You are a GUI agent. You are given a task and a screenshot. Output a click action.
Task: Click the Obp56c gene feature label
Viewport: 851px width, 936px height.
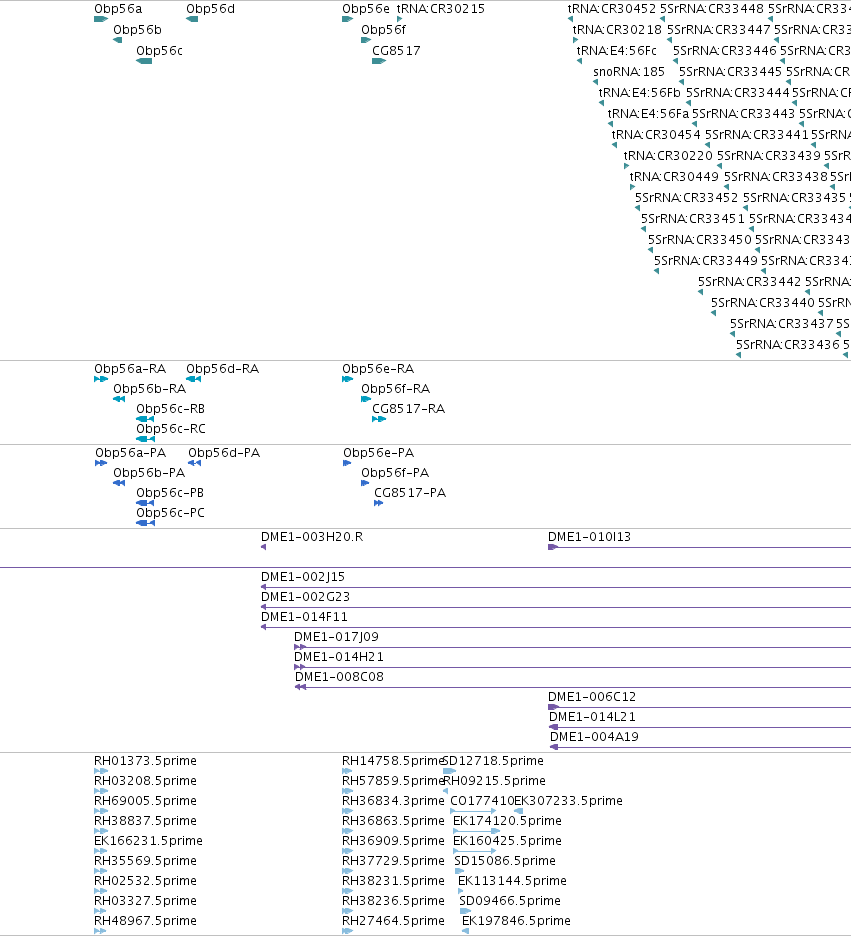[x=159, y=51]
